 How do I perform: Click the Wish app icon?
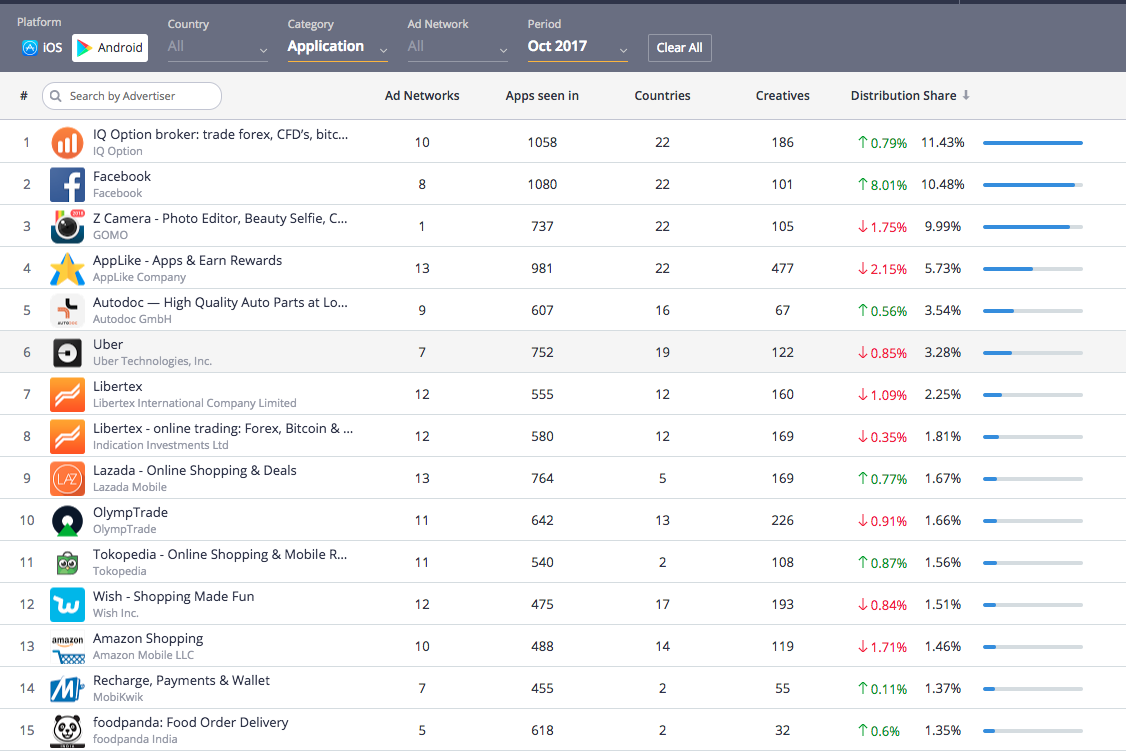pyautogui.click(x=67, y=604)
